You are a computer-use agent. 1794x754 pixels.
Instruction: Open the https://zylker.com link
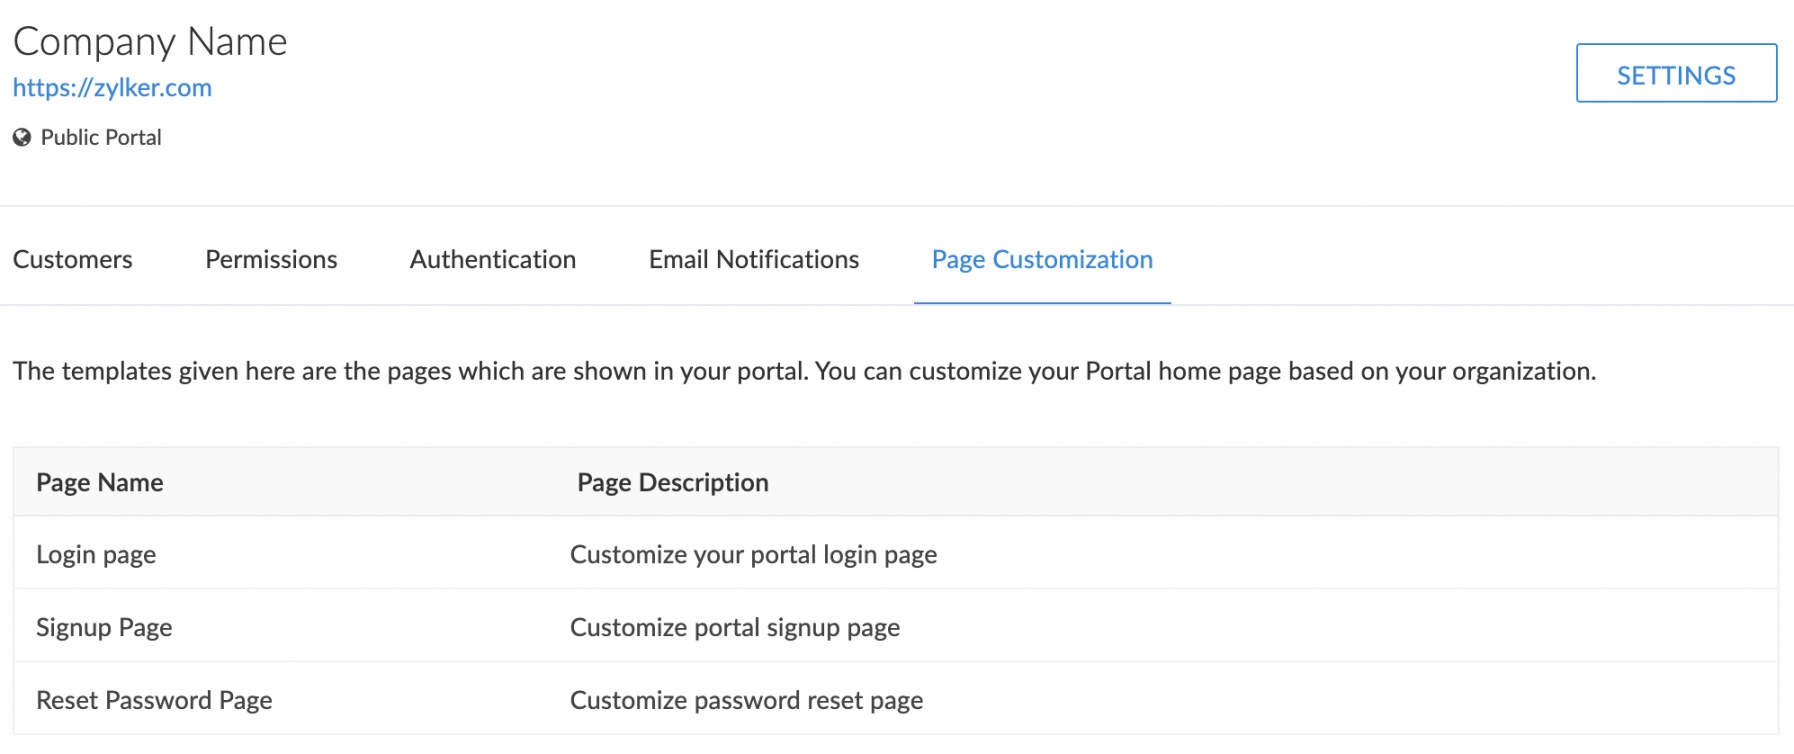click(112, 88)
